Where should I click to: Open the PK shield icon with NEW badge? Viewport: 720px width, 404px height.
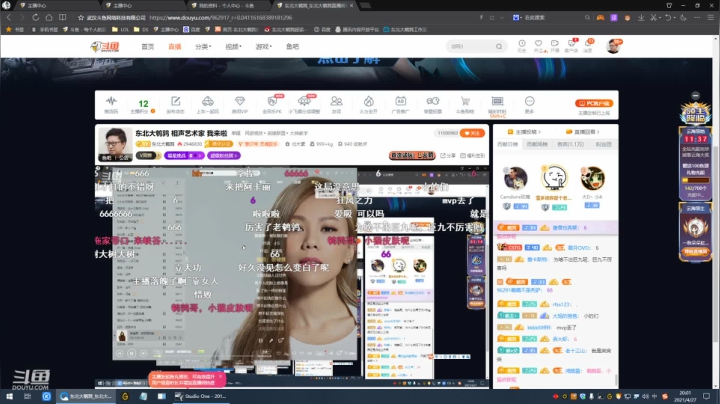pyautogui.click(x=272, y=101)
